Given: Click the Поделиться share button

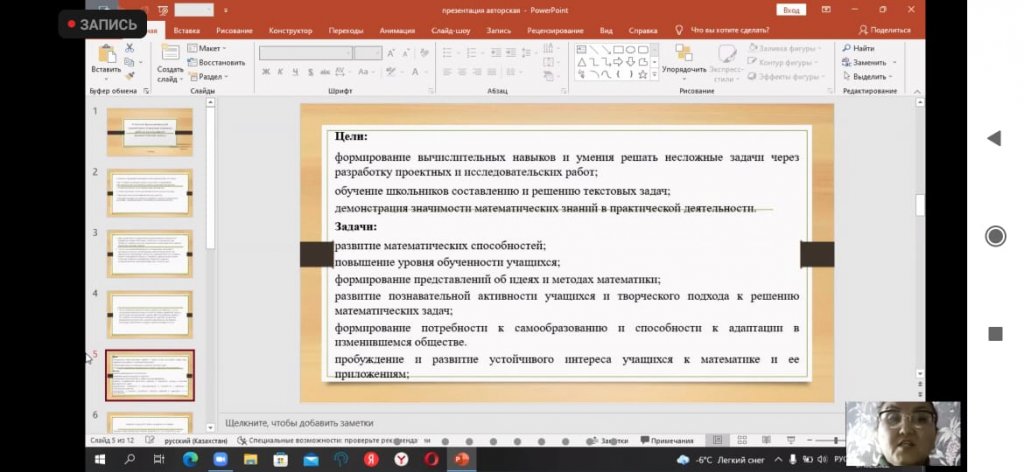Looking at the screenshot, I should pos(884,30).
